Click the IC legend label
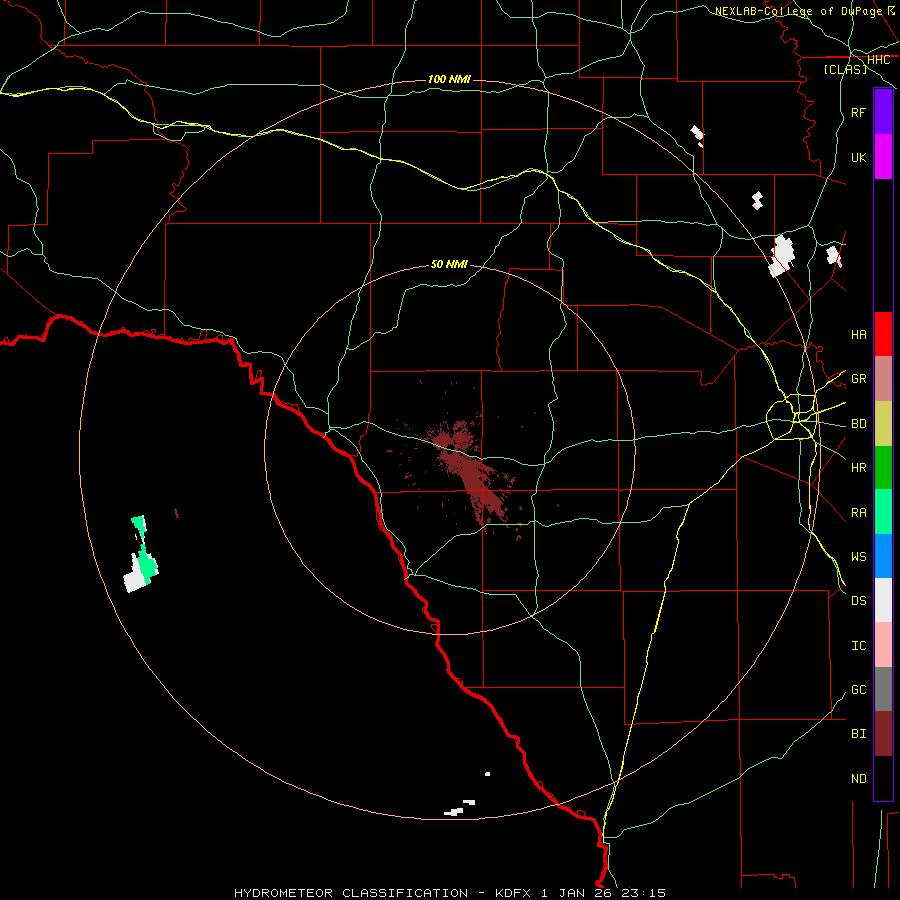The height and width of the screenshot is (900, 900). pyautogui.click(x=858, y=646)
